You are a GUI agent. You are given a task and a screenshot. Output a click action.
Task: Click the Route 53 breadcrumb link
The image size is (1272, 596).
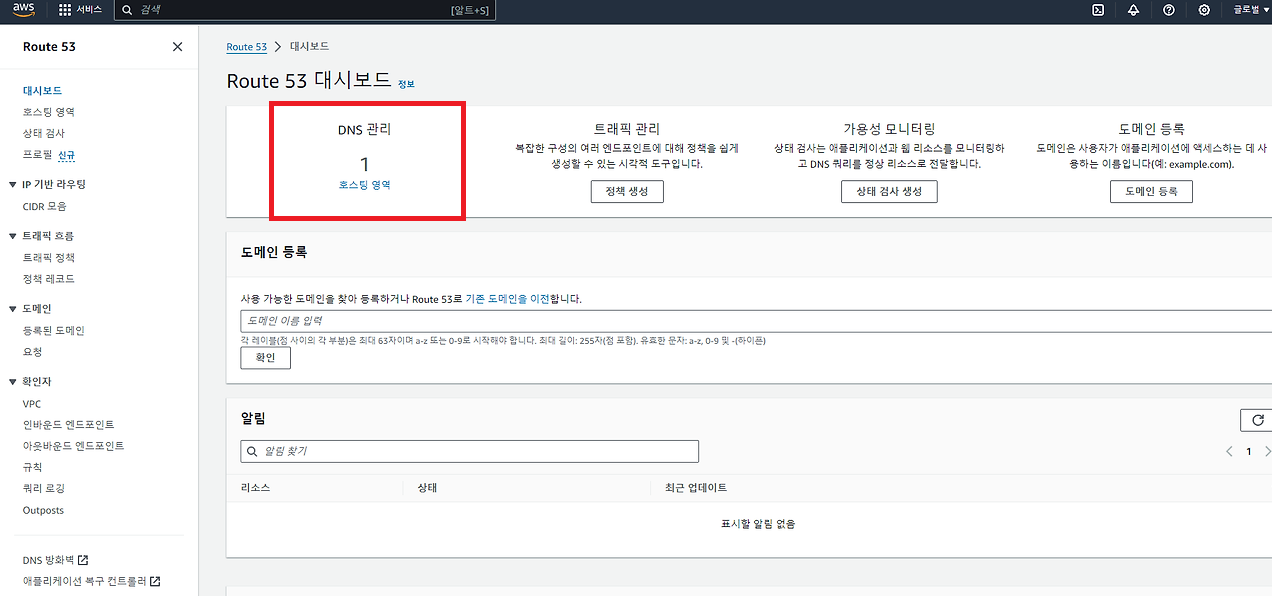click(247, 47)
